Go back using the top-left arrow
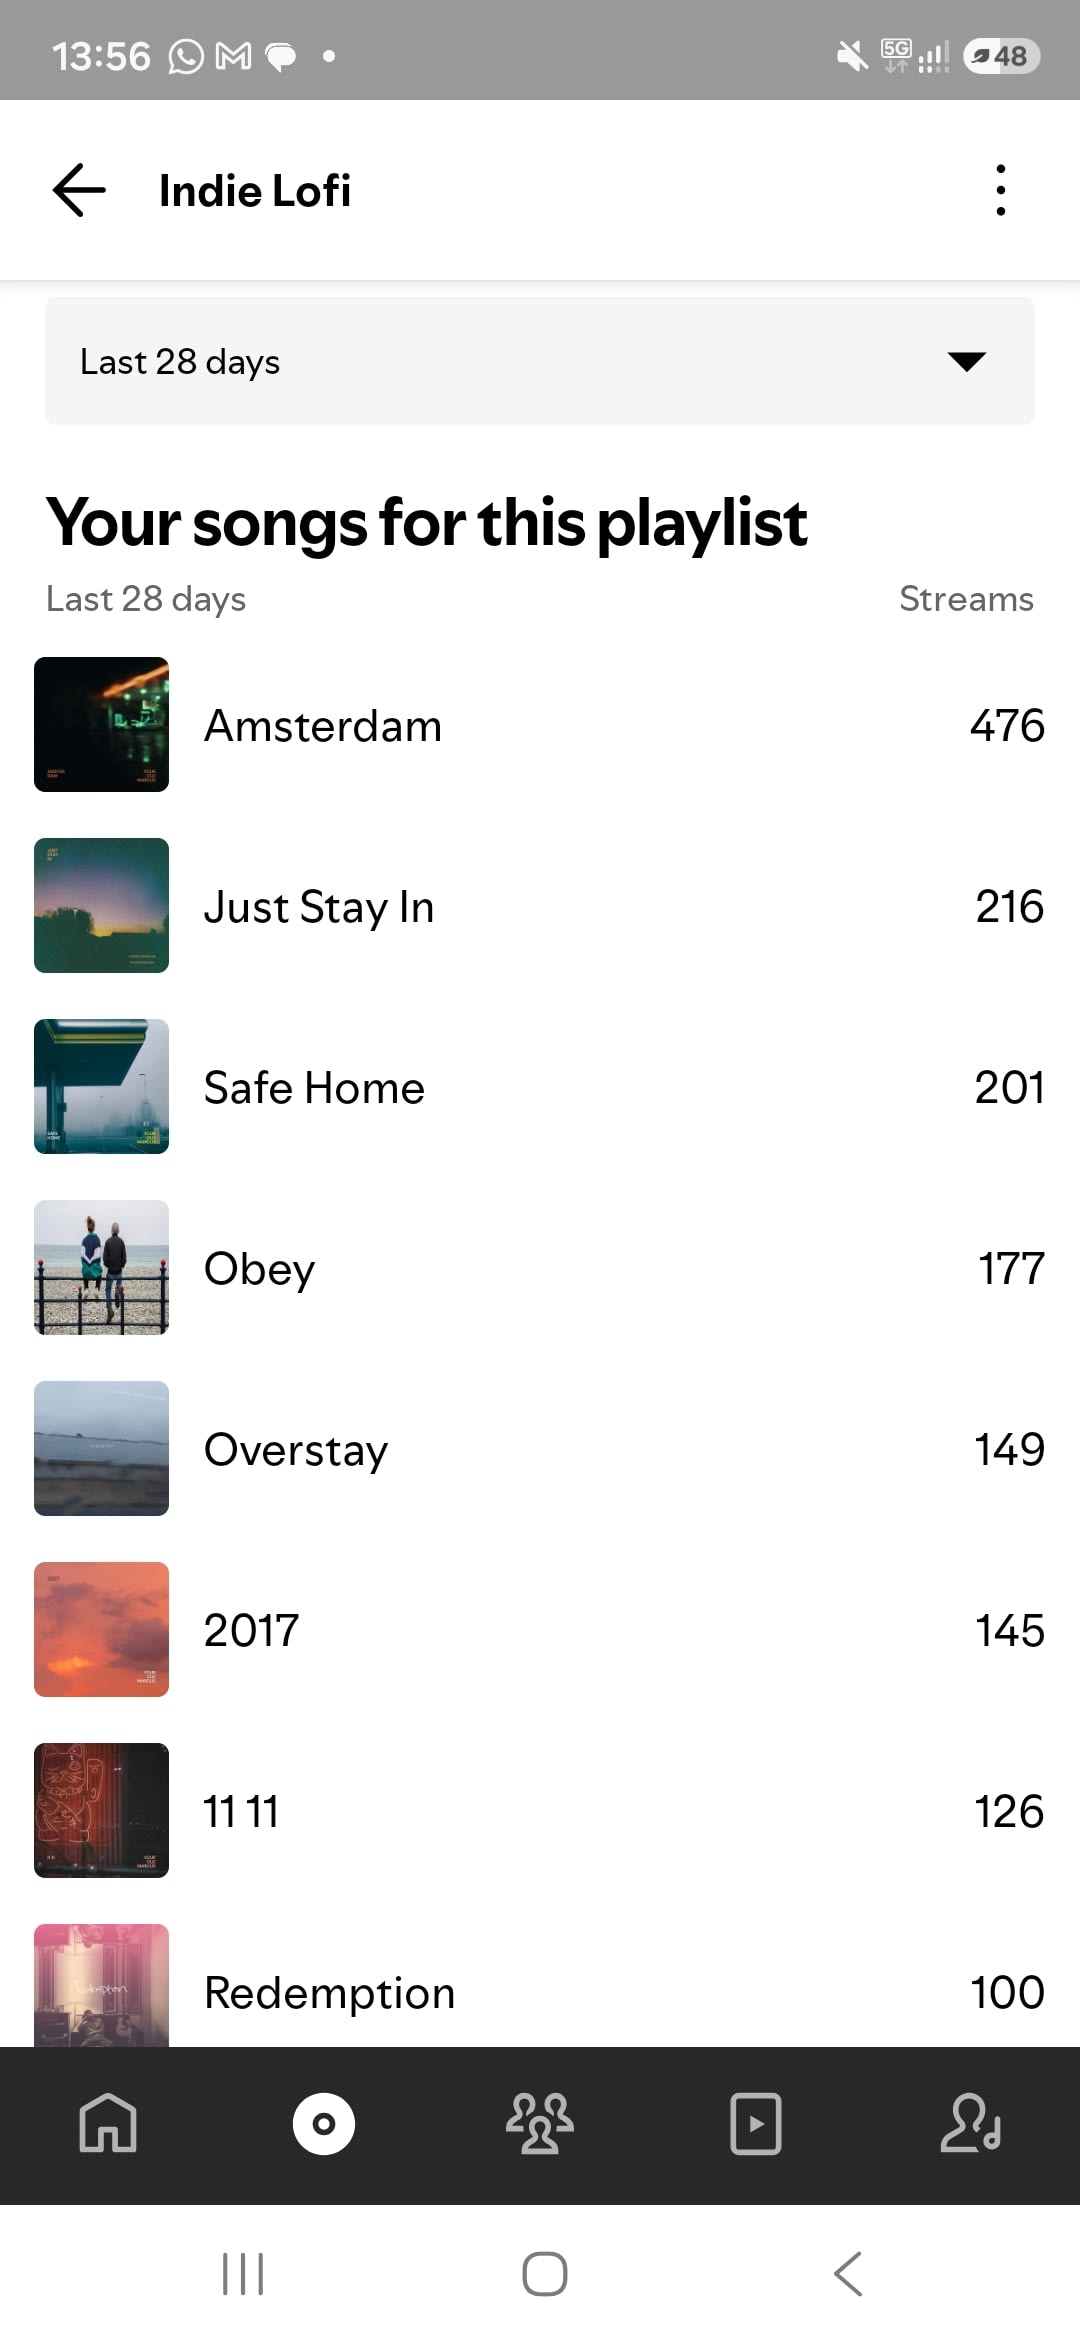Viewport: 1080px width, 2340px height. (79, 190)
